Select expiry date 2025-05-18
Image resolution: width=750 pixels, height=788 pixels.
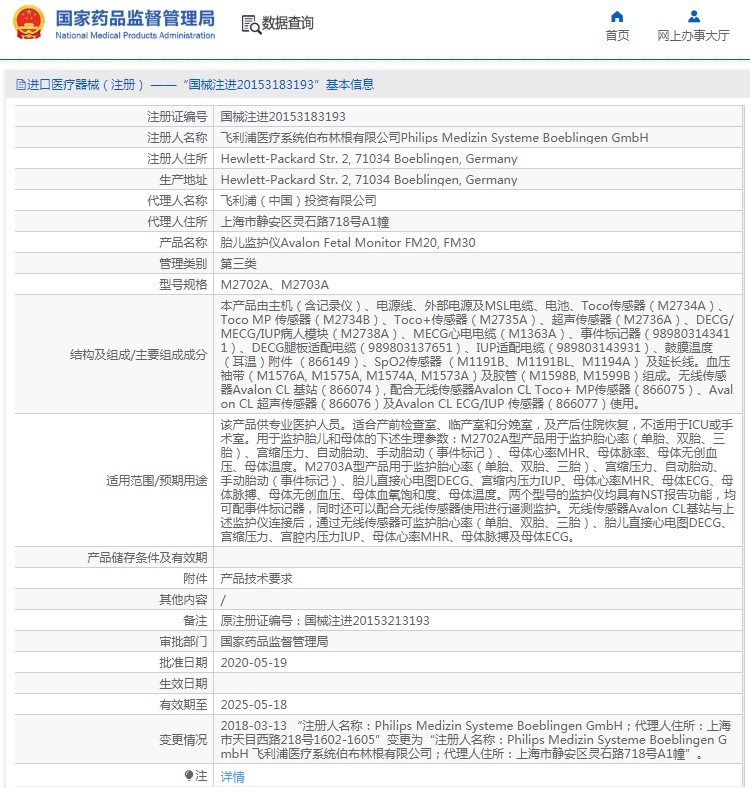point(253,705)
